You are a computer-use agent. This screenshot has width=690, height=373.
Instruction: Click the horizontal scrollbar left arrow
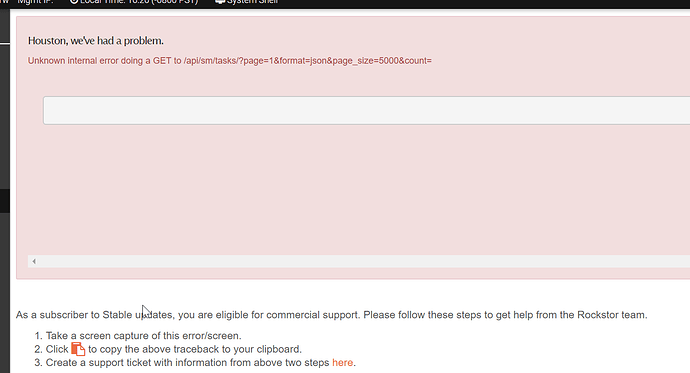coord(34,261)
